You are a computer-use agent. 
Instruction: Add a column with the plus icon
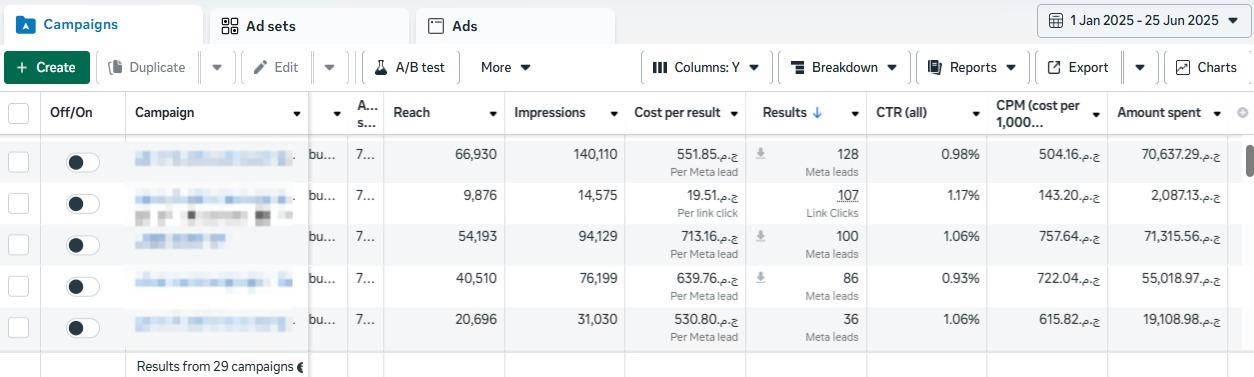(x=1243, y=113)
